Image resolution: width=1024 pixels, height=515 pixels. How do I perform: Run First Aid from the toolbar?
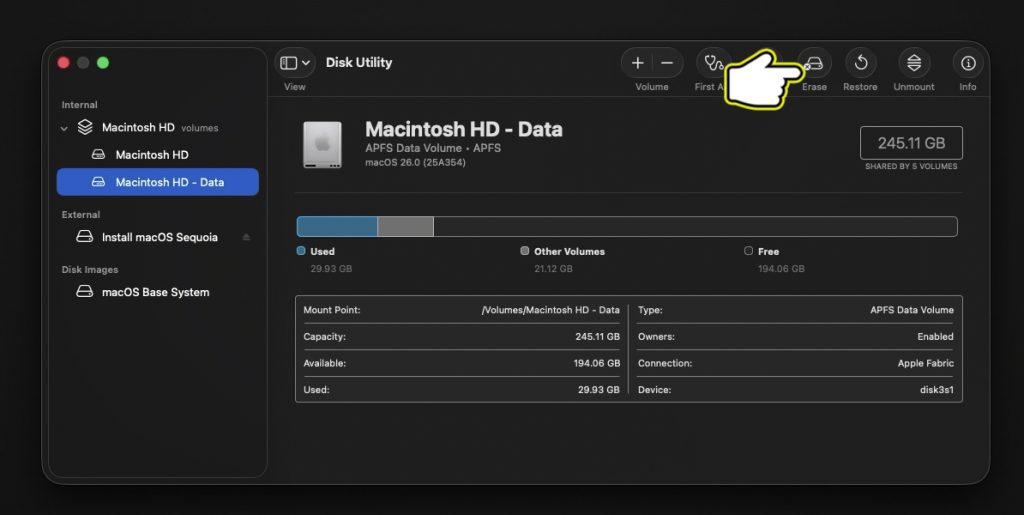coord(712,62)
